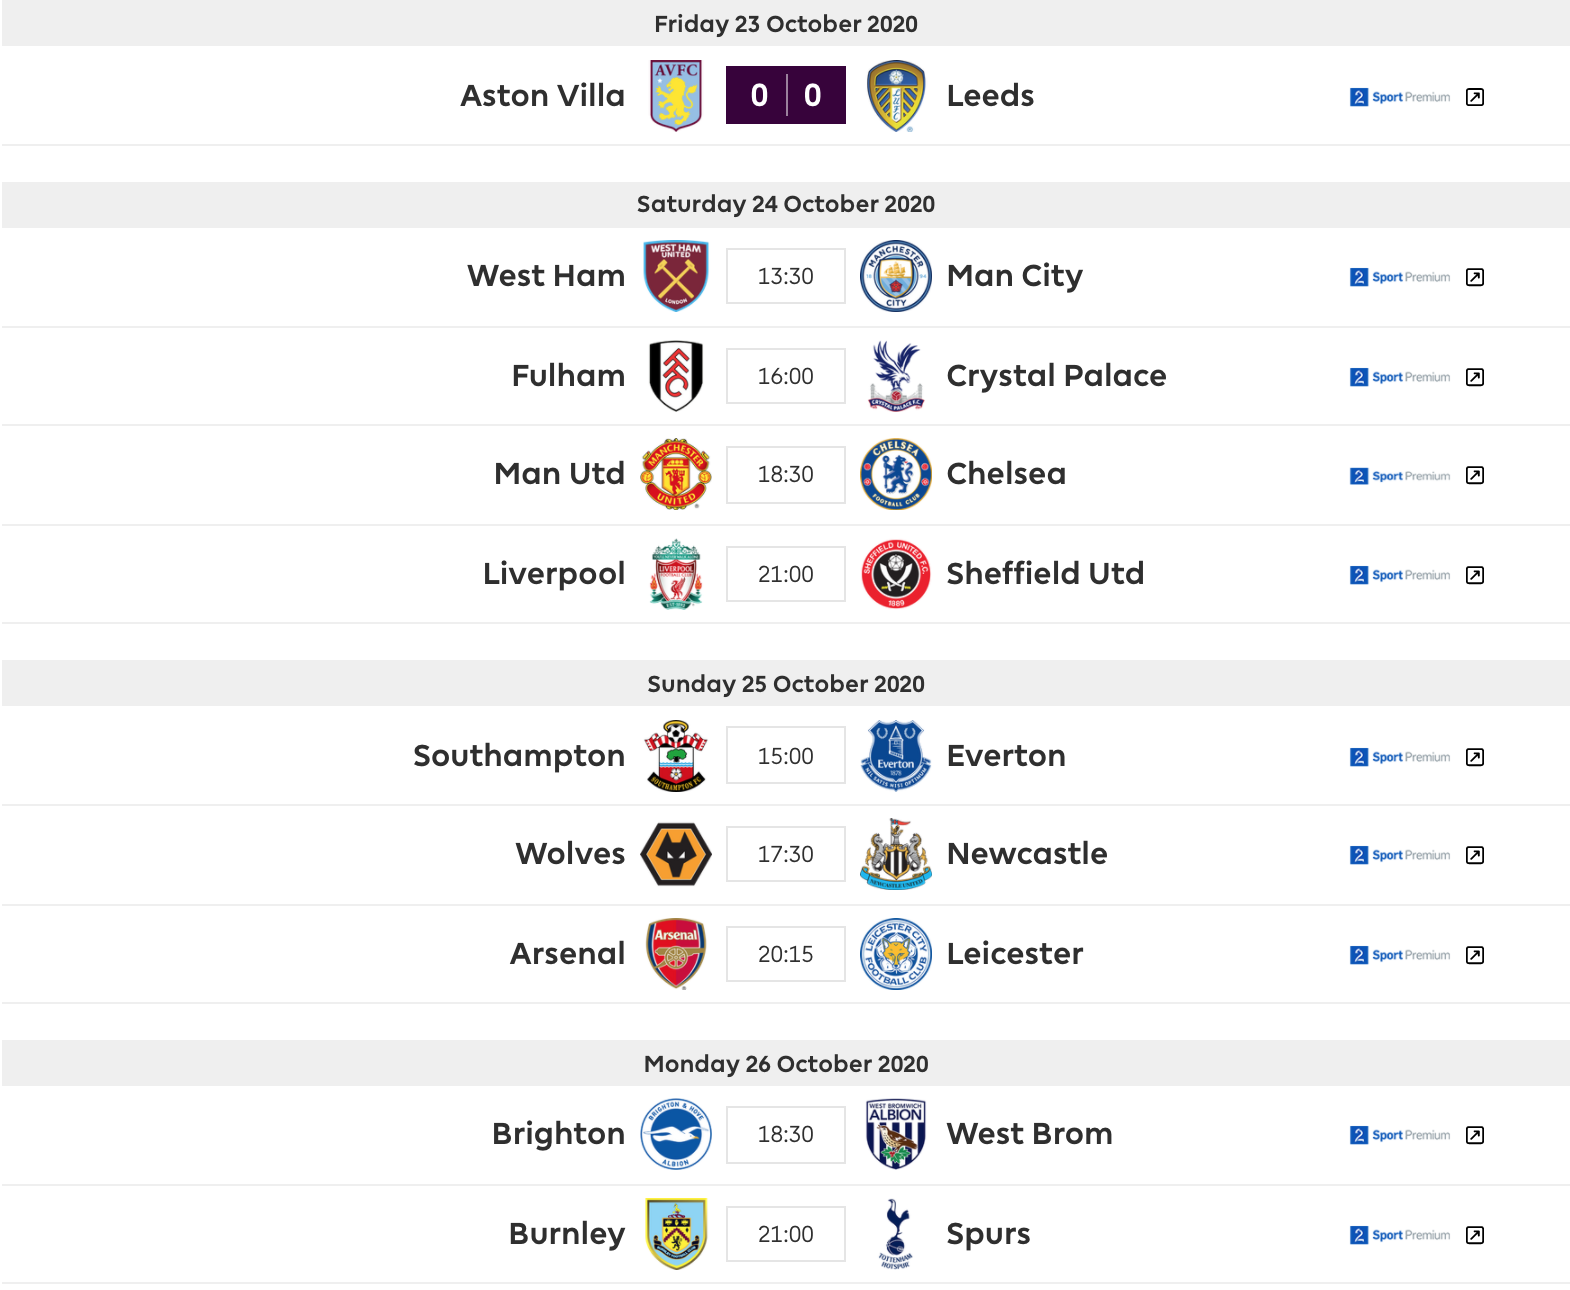Click the Crystal Palace team name
The image size is (1570, 1290).
pyautogui.click(x=1056, y=375)
